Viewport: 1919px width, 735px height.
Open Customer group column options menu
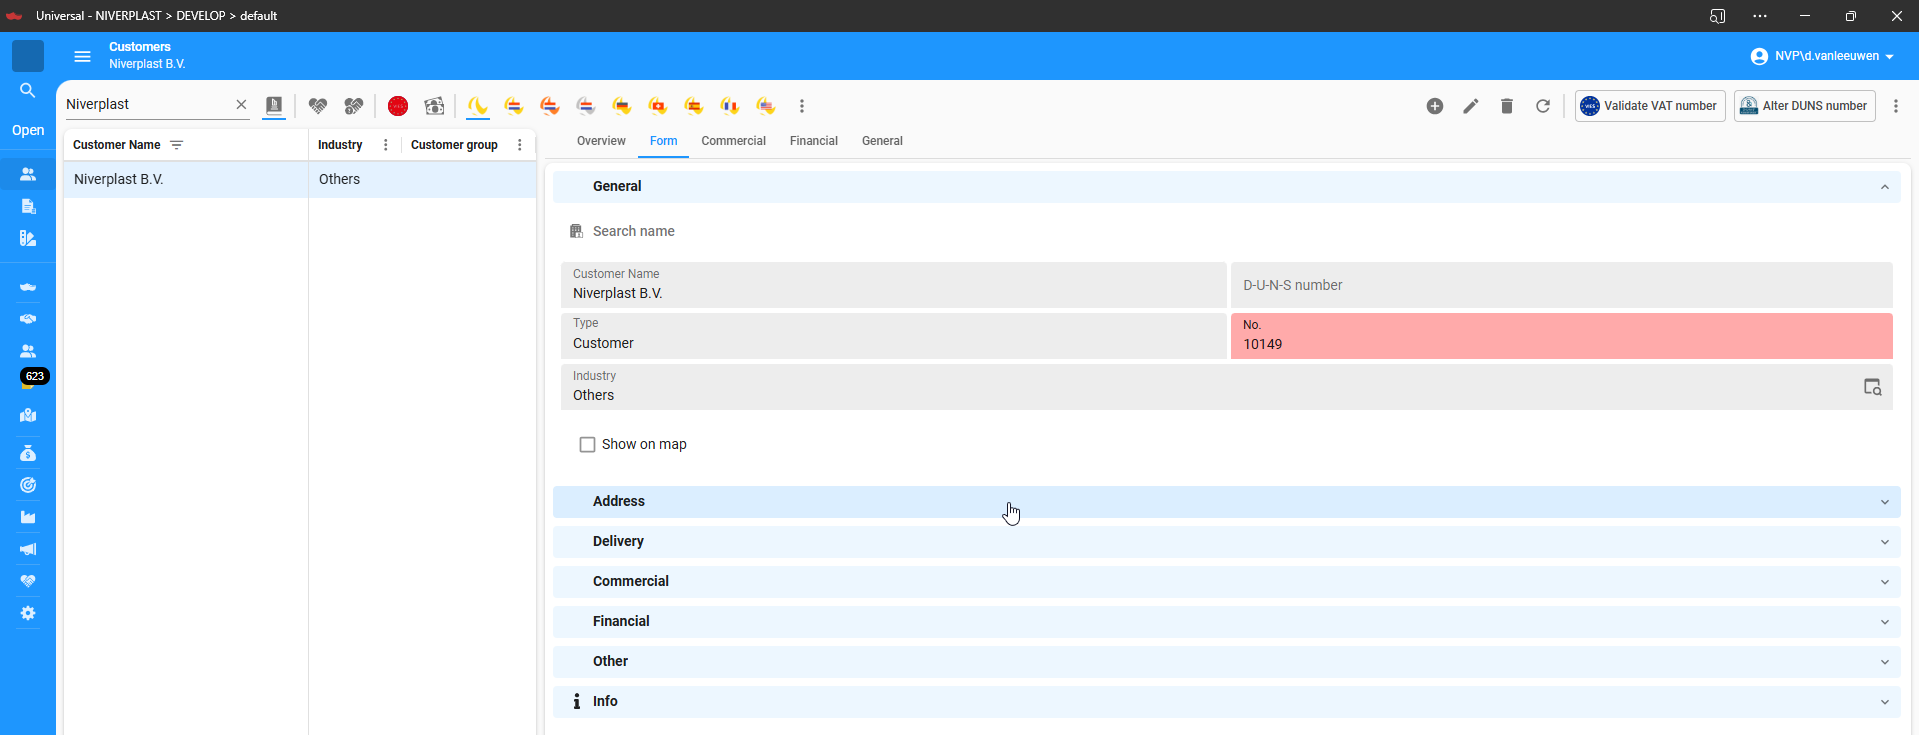click(520, 145)
